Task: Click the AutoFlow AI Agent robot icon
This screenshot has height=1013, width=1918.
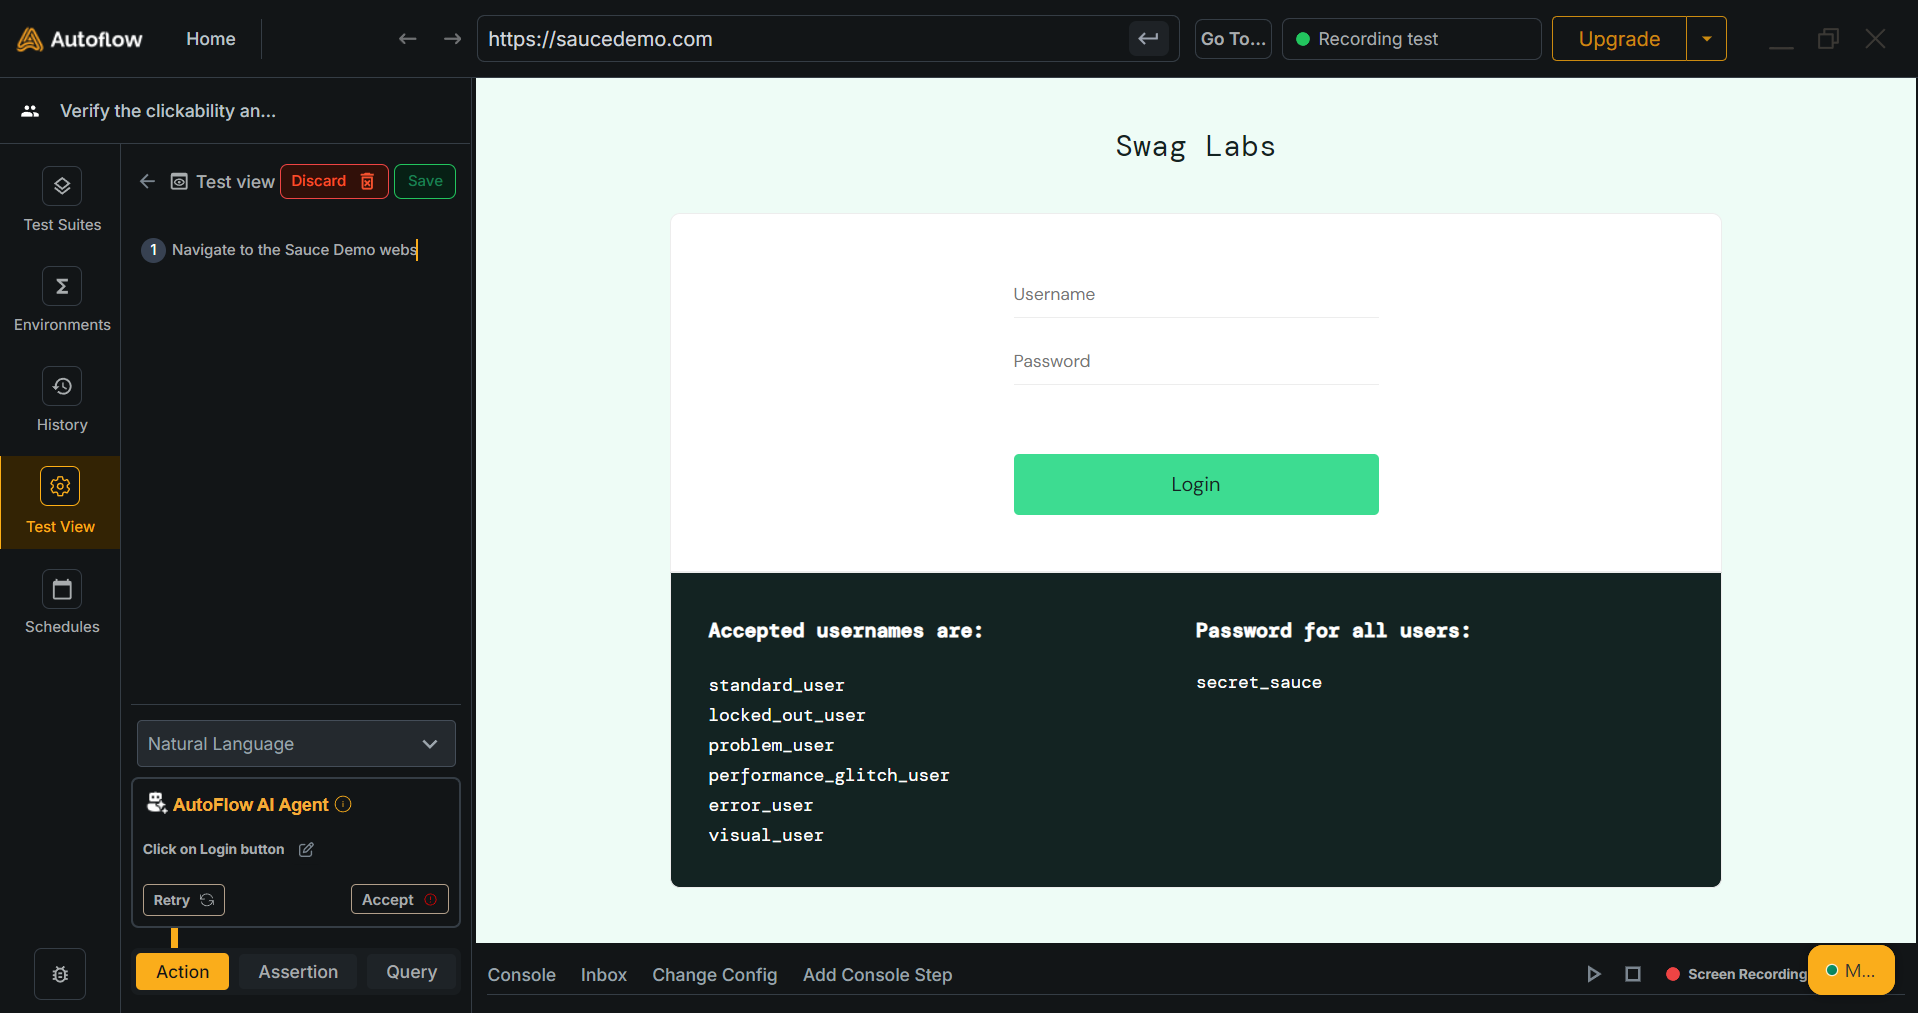Action: click(x=156, y=803)
